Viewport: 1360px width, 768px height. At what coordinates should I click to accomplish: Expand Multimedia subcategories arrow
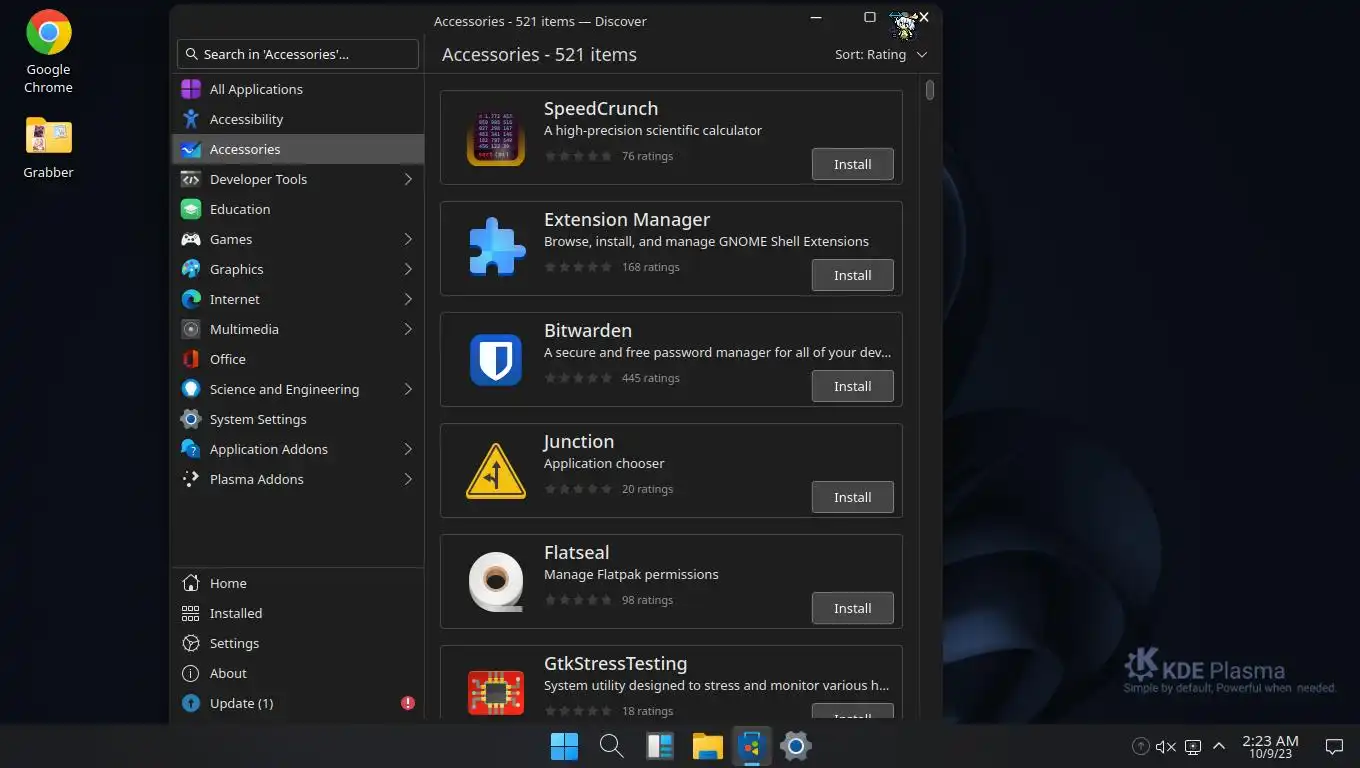[x=408, y=329]
